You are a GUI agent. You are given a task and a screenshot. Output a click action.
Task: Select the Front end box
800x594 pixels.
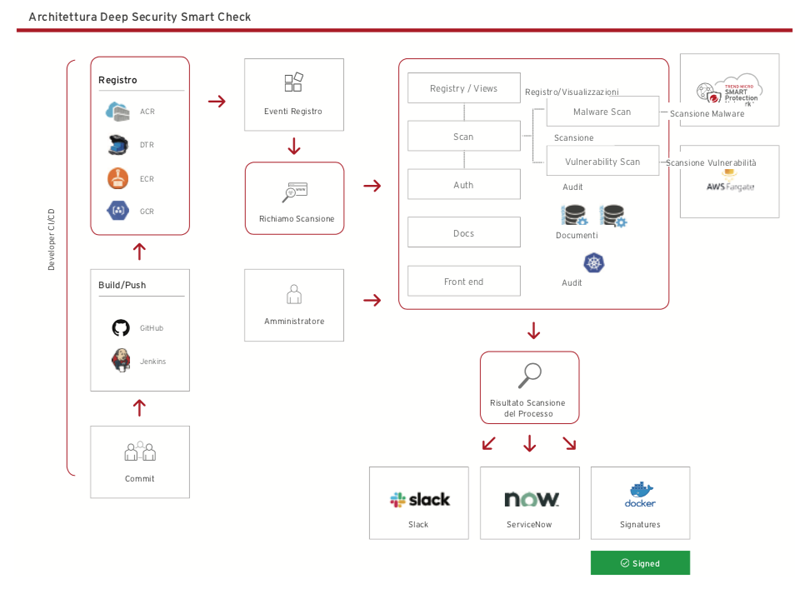point(464,281)
